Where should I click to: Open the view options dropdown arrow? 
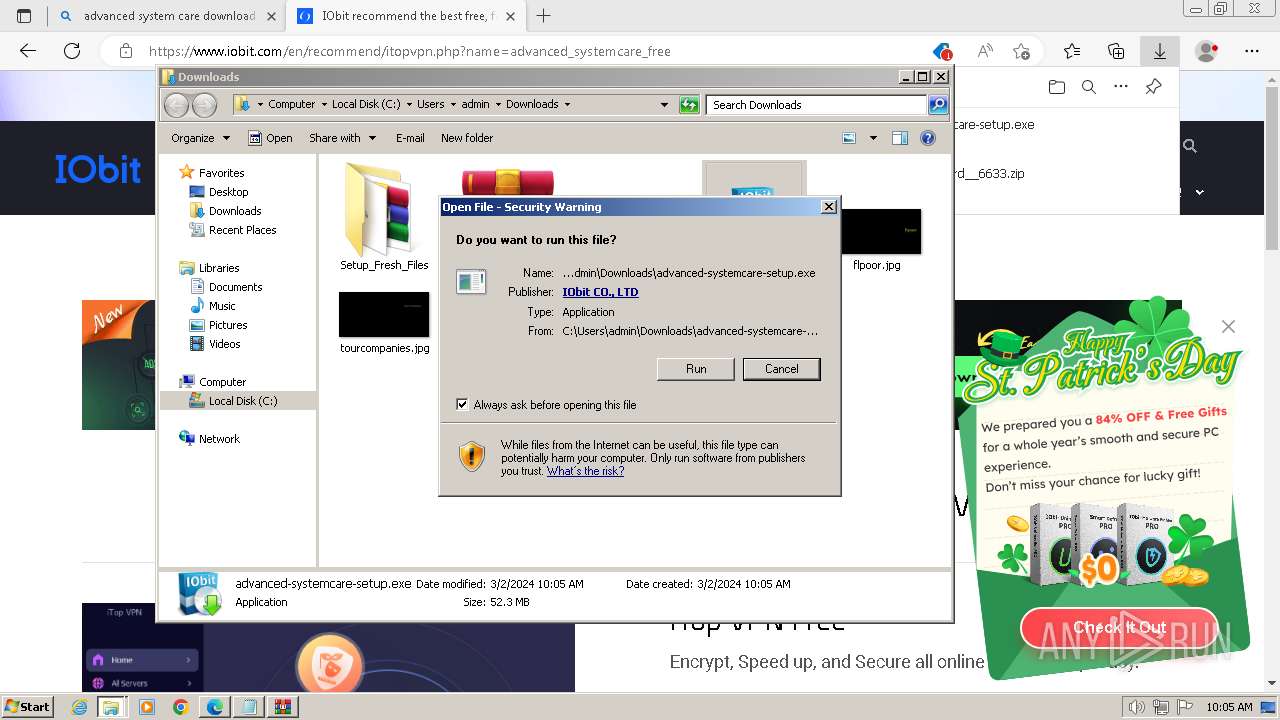pyautogui.click(x=873, y=138)
